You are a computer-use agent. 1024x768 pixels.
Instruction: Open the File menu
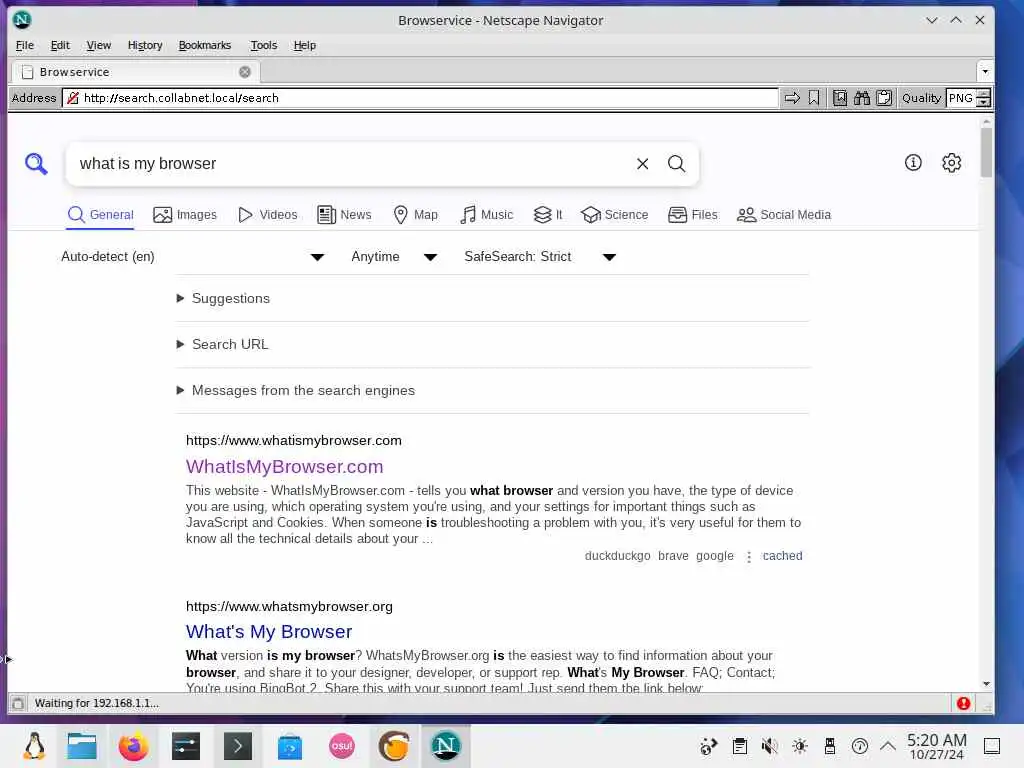coord(25,45)
